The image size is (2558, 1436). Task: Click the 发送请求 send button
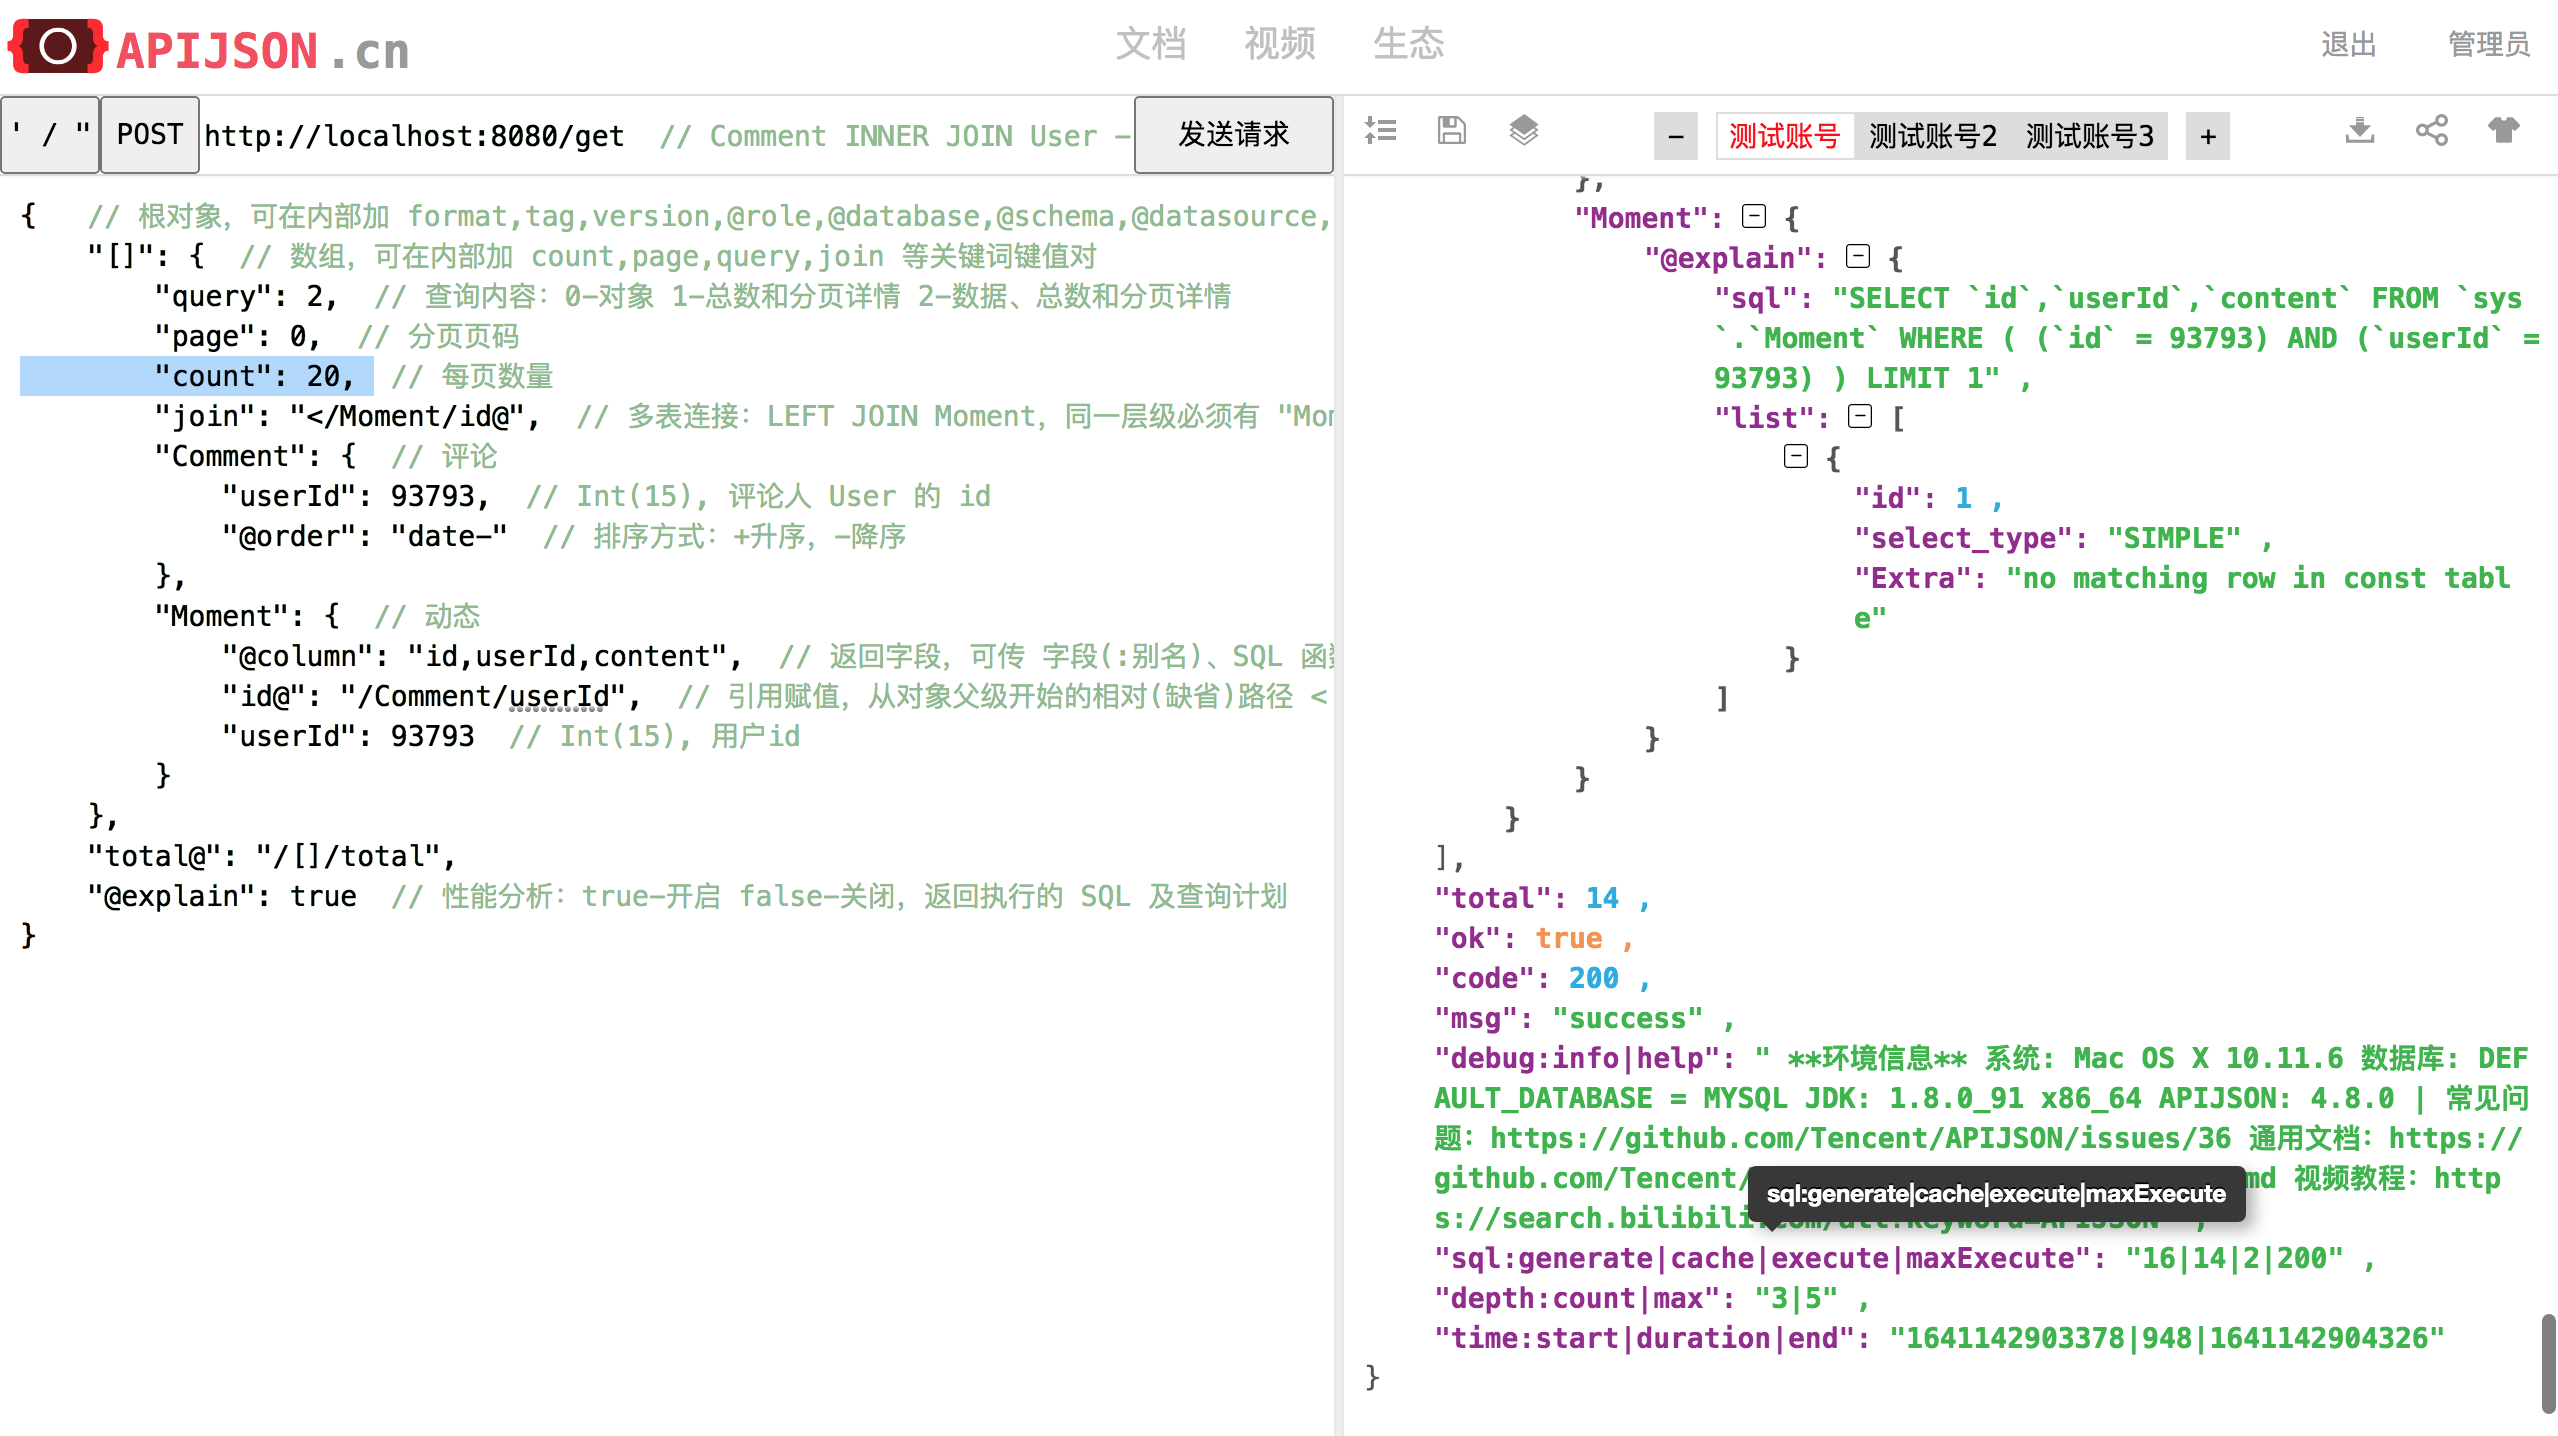[x=1233, y=134]
